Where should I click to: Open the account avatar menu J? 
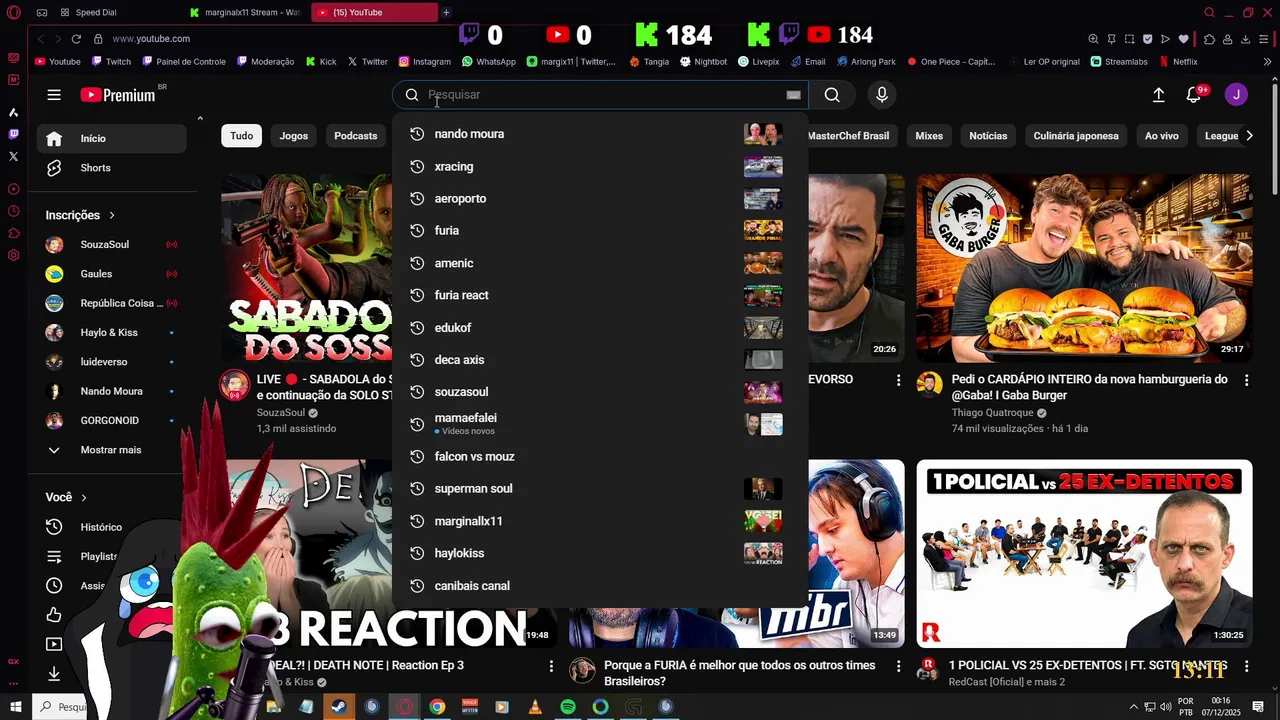1236,95
